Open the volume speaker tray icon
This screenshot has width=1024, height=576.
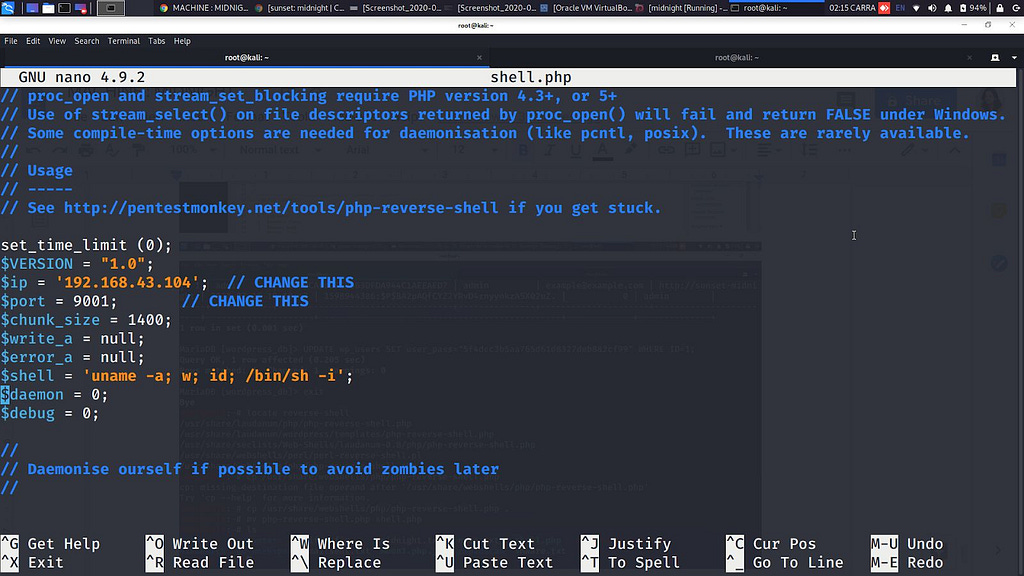pos(932,8)
